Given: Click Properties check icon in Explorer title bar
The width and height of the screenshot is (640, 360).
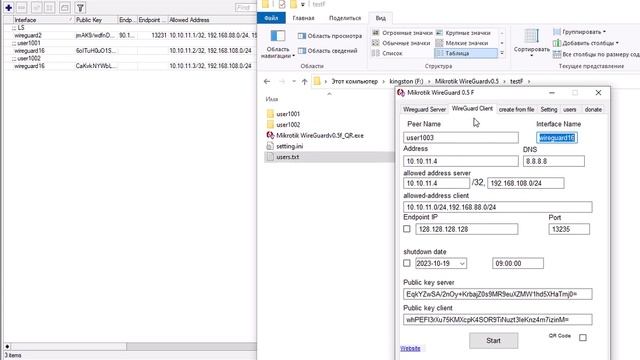Looking at the screenshot, I should 282,4.
